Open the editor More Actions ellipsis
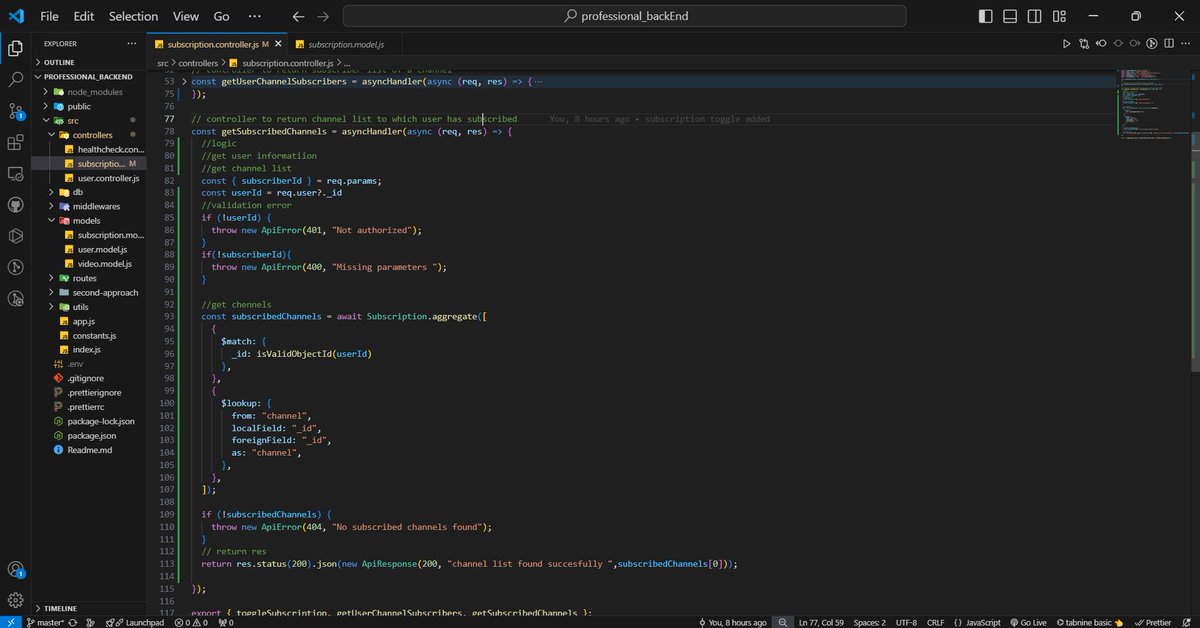This screenshot has width=1200, height=628. click(1187, 44)
